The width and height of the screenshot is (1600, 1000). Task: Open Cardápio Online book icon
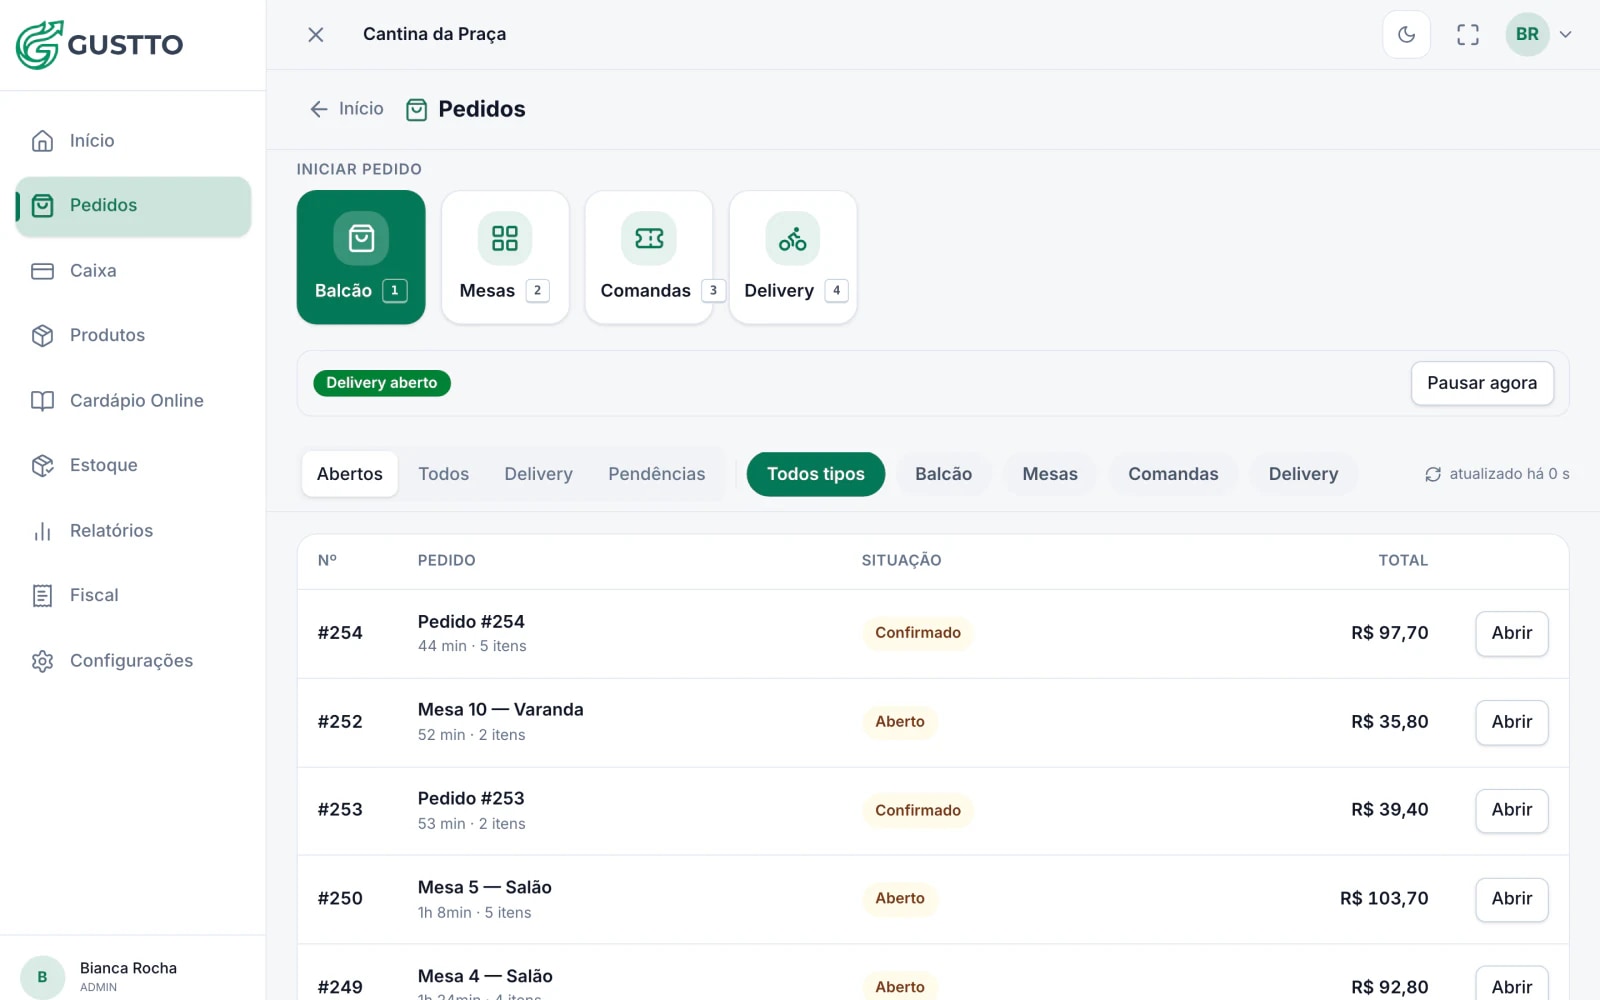42,401
